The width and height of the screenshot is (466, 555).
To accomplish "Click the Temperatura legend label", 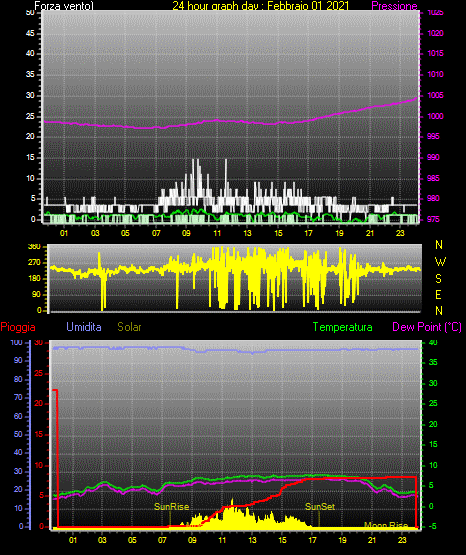I will point(343,327).
